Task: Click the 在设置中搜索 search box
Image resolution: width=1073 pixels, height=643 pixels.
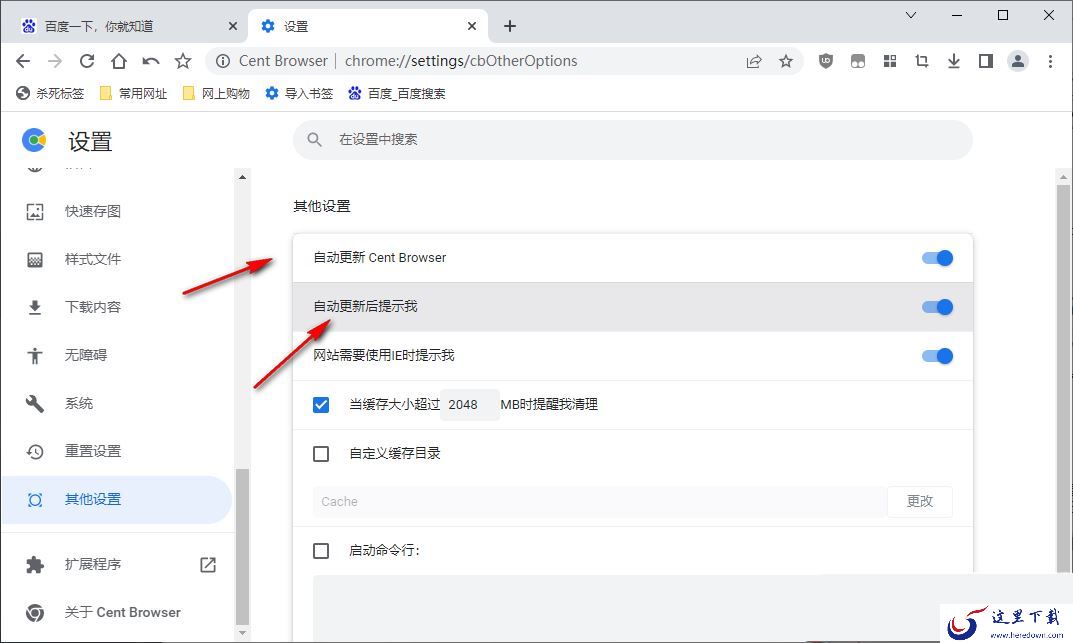Action: [632, 140]
